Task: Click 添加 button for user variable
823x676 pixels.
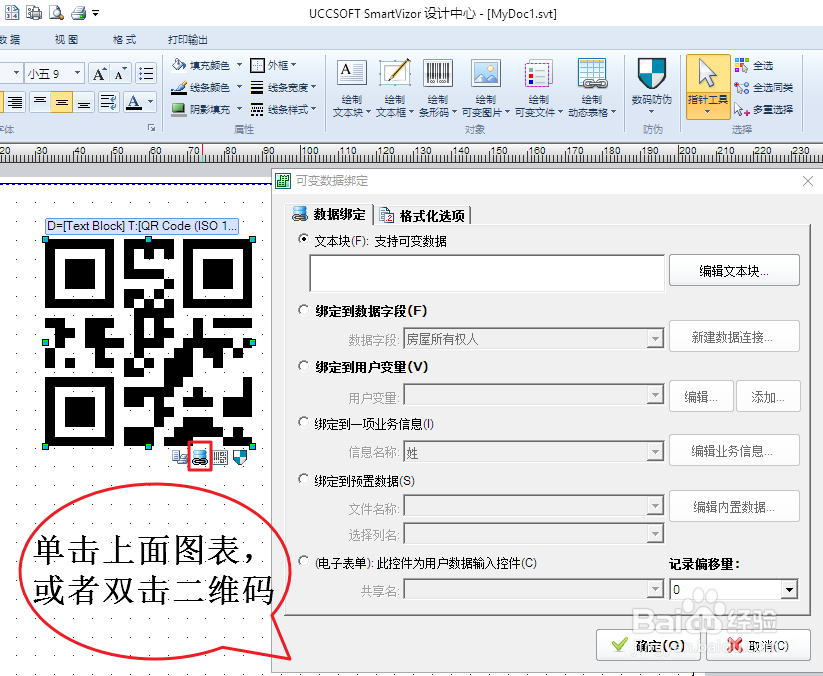Action: point(768,396)
